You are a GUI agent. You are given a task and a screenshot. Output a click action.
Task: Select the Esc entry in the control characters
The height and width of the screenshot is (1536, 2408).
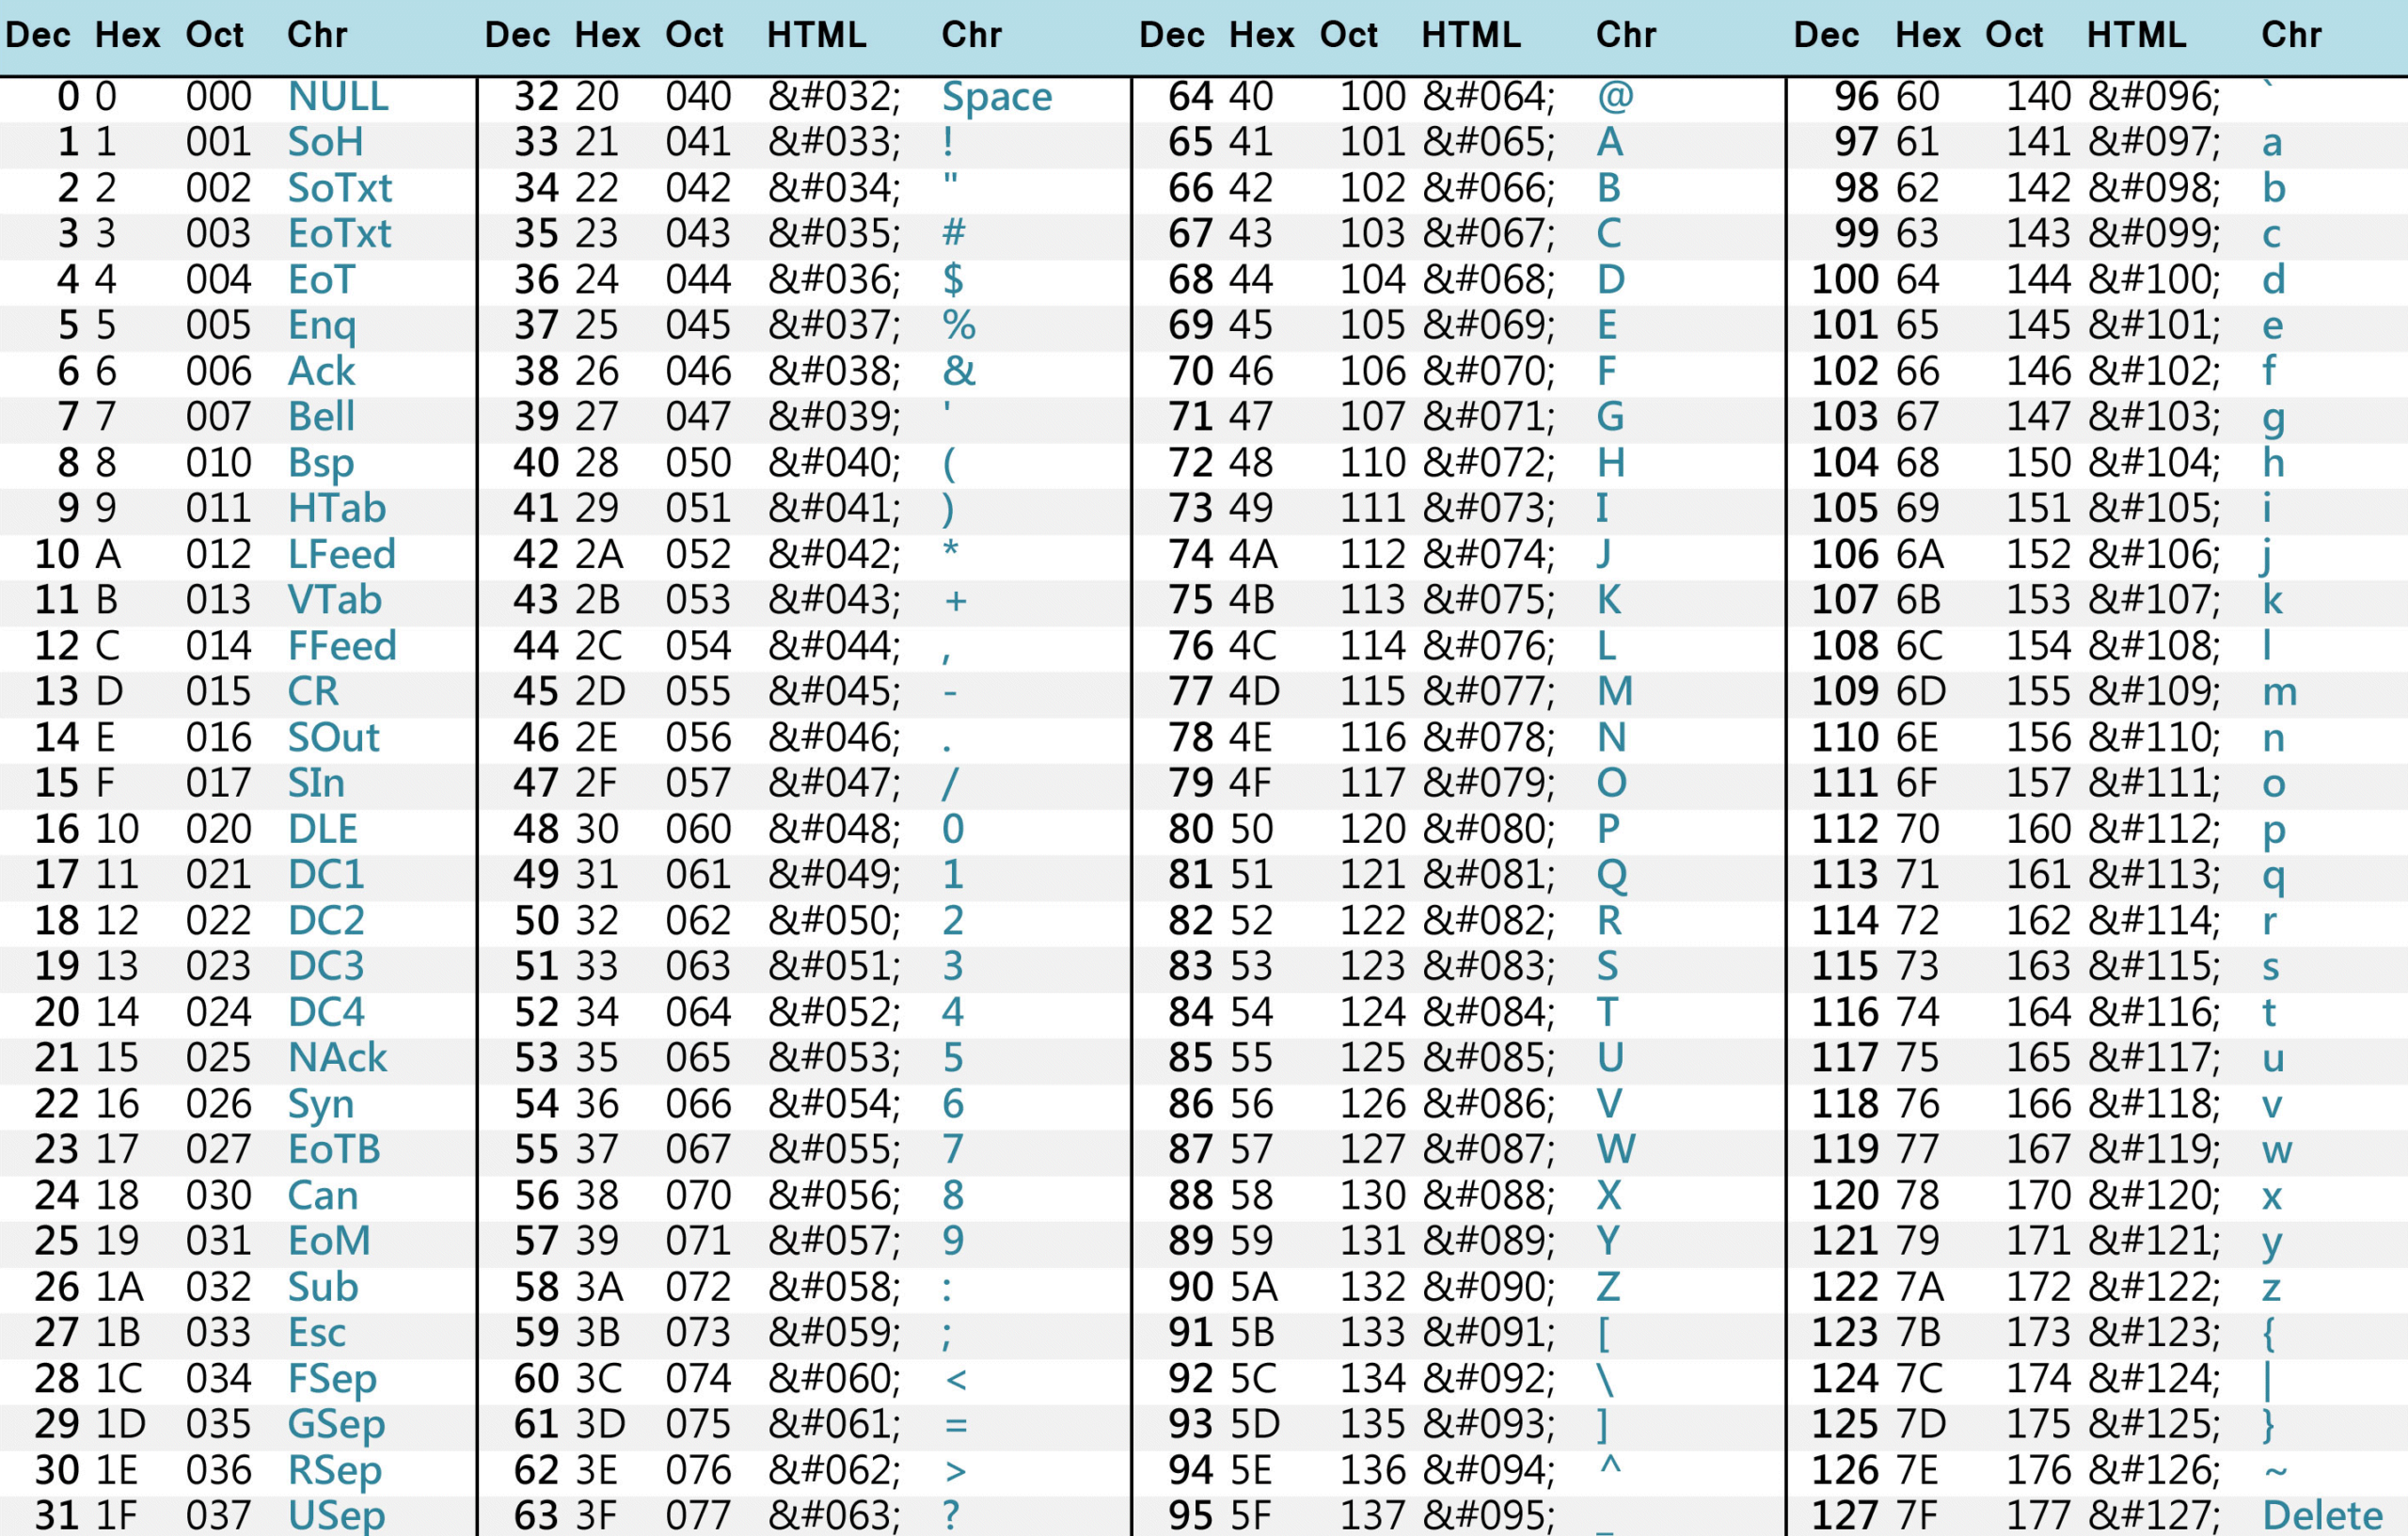[316, 1332]
